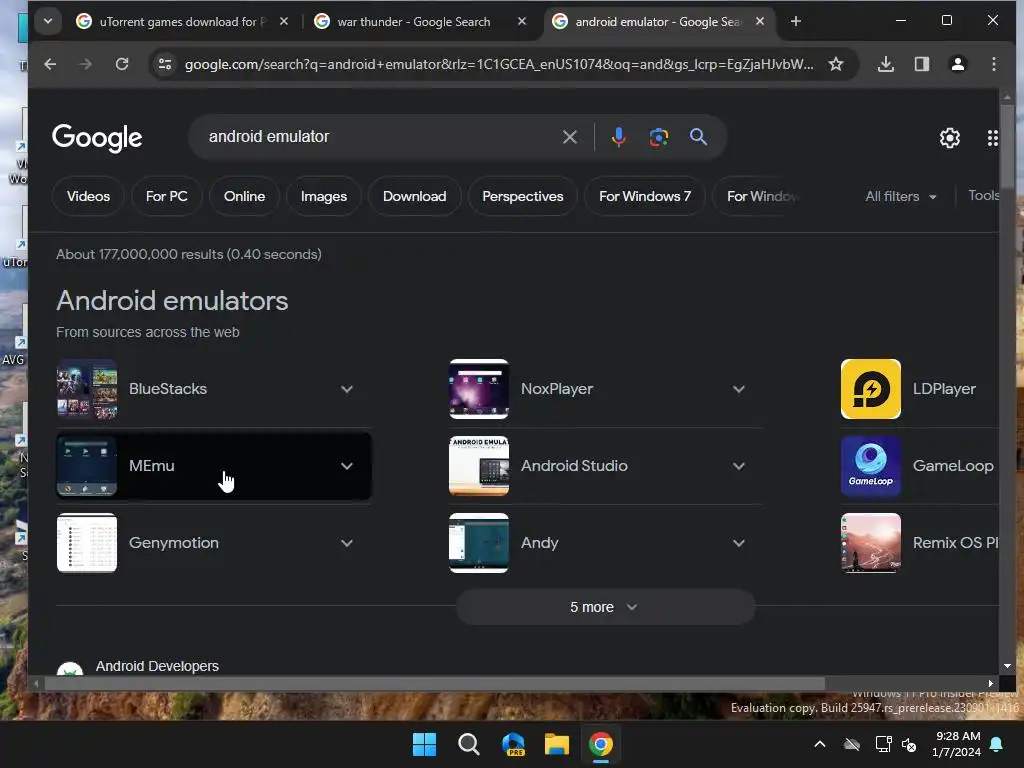This screenshot has height=768, width=1024.
Task: Open the Windows Start menu
Action: [x=424, y=744]
